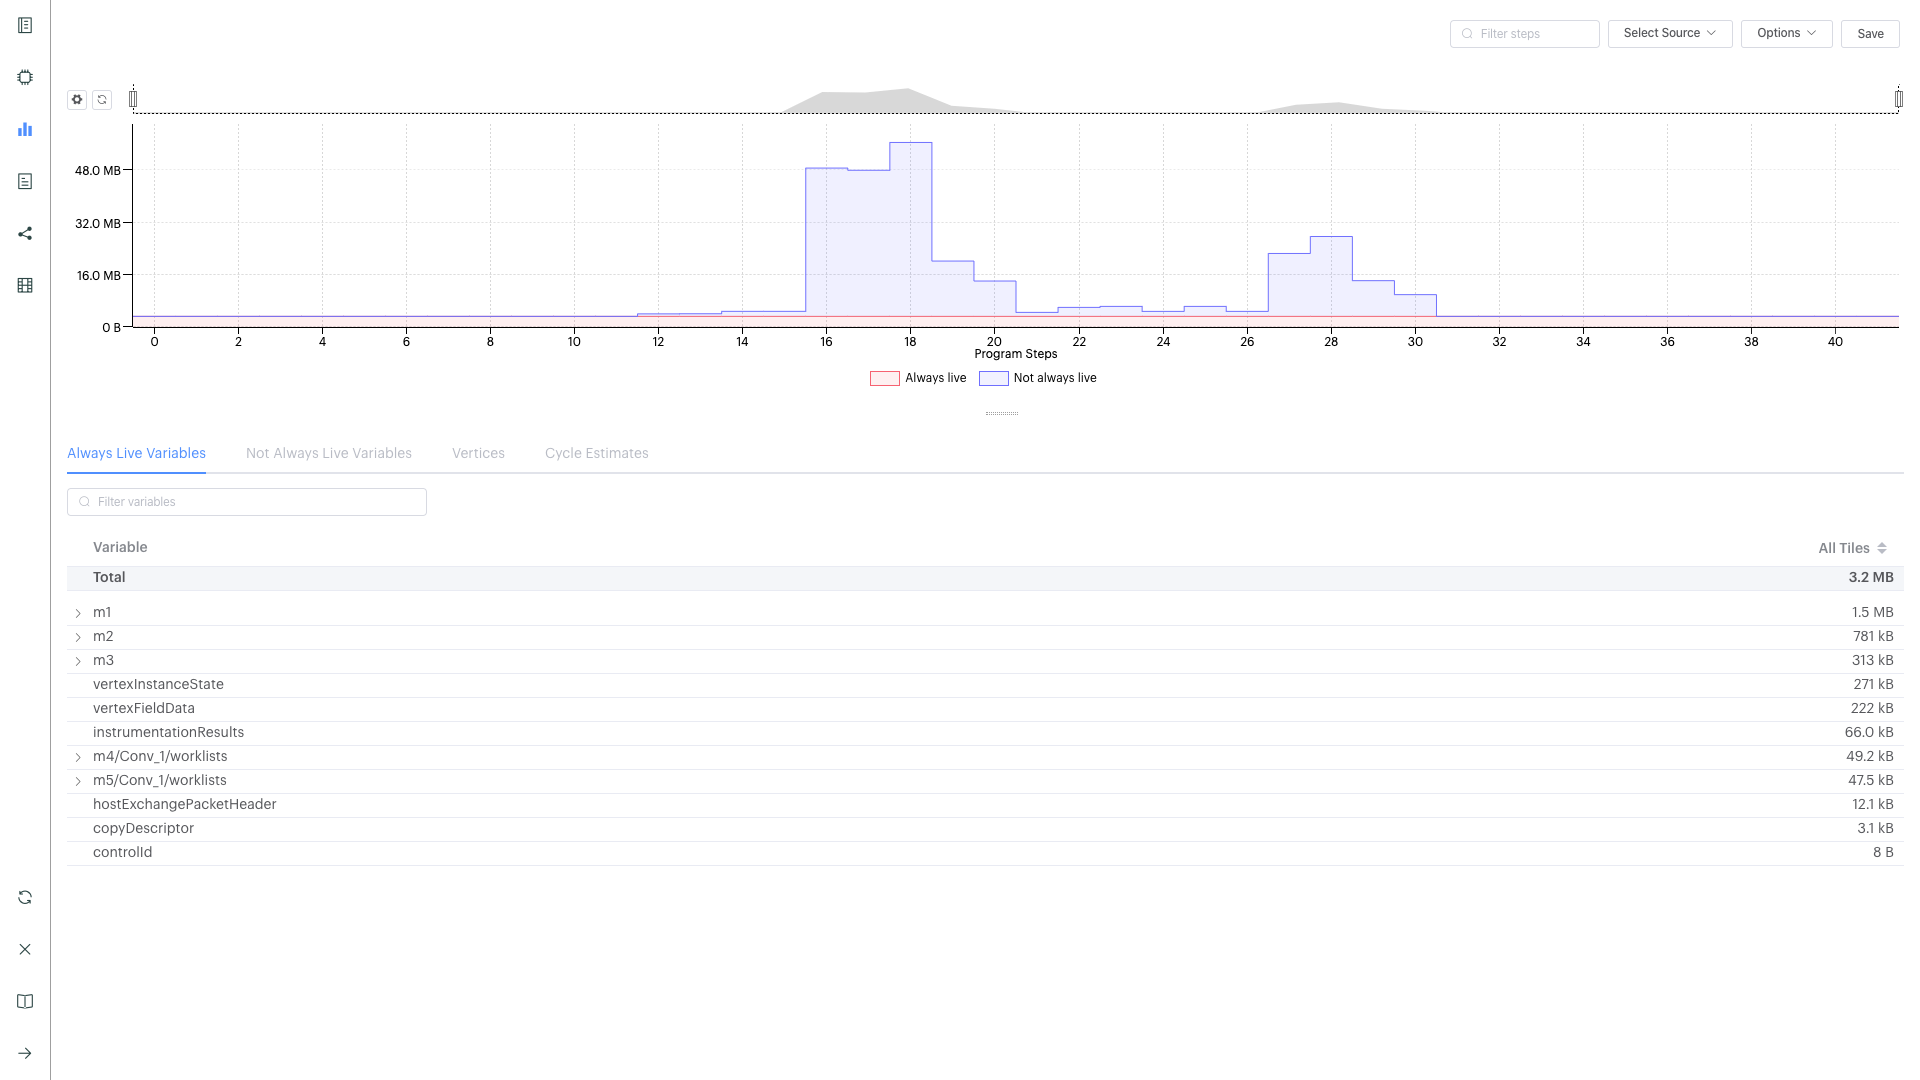The image size is (1920, 1080).
Task: Open the execution trace table icon
Action: (x=25, y=285)
